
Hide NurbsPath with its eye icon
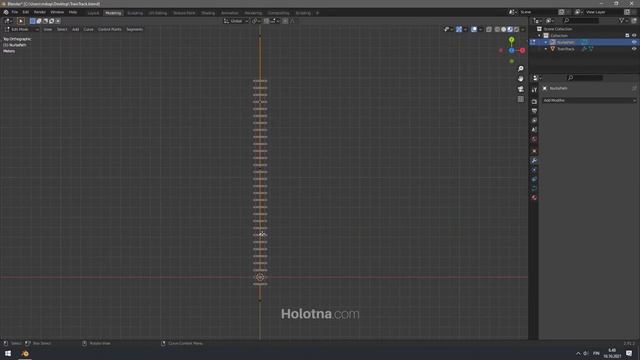[634, 42]
